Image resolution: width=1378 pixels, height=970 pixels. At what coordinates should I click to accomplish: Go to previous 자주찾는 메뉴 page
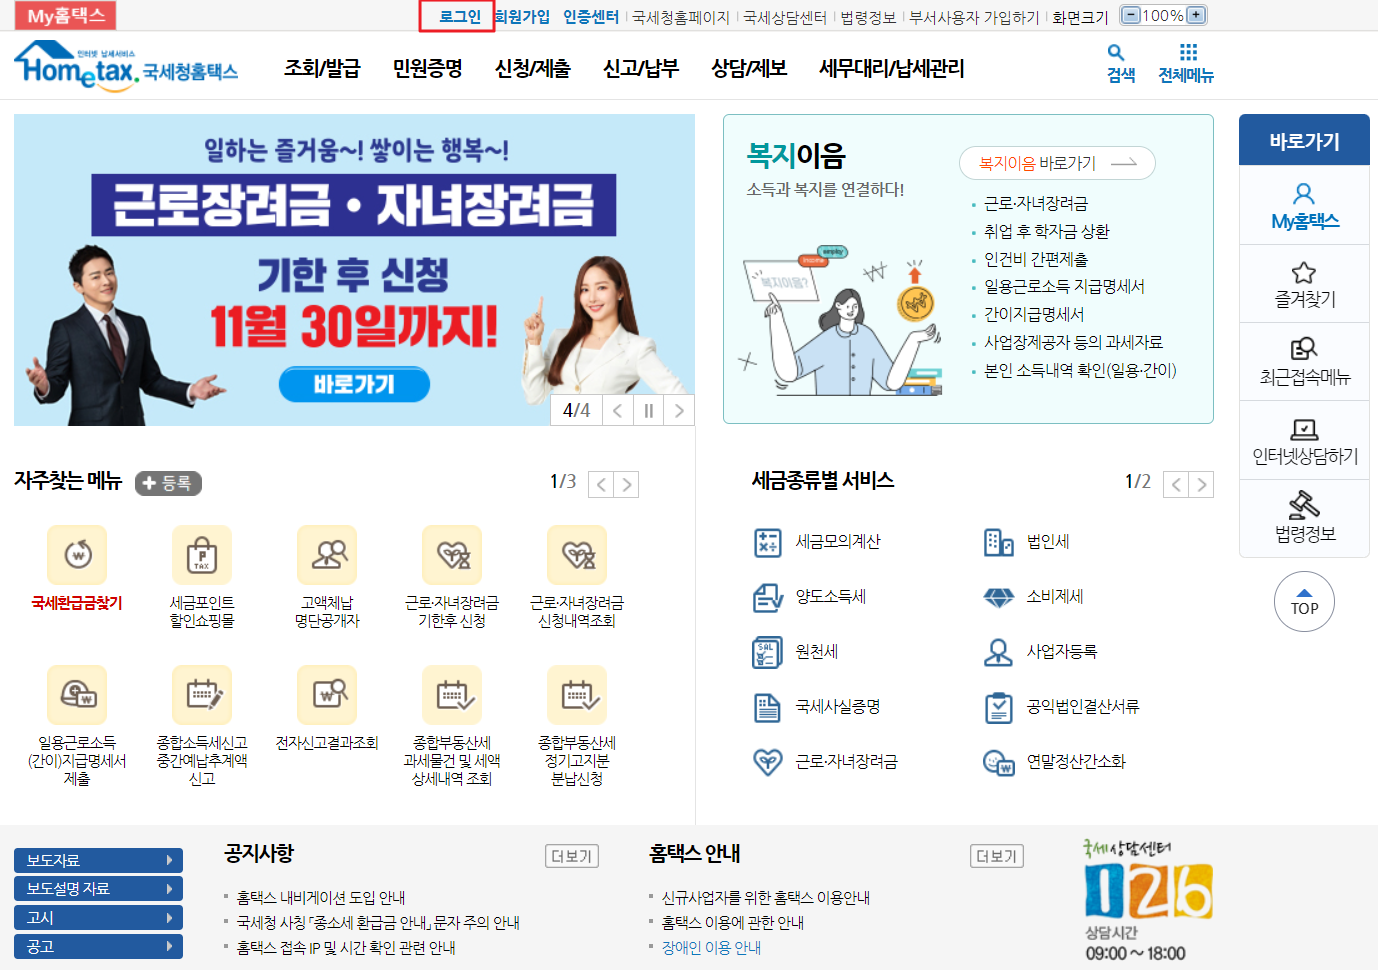click(601, 485)
